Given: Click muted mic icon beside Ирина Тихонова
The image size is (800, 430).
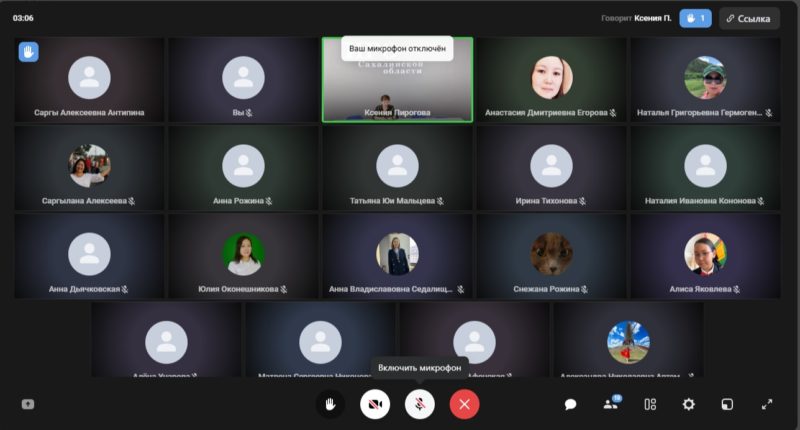Looking at the screenshot, I should [582, 201].
